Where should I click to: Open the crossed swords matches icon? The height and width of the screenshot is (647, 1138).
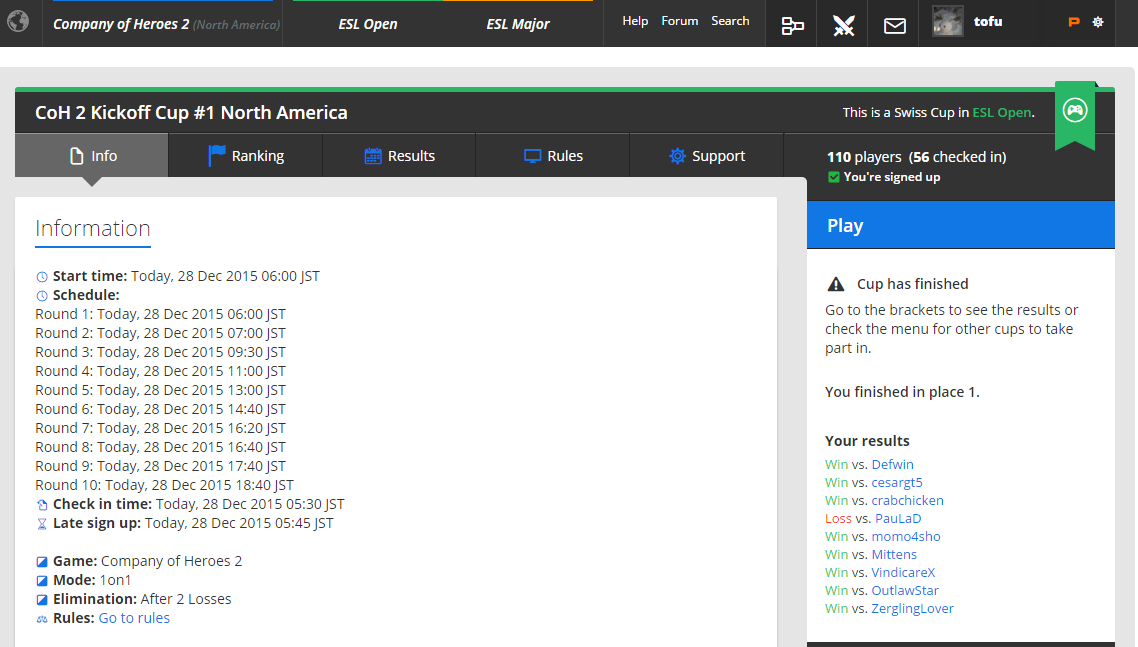coord(843,26)
